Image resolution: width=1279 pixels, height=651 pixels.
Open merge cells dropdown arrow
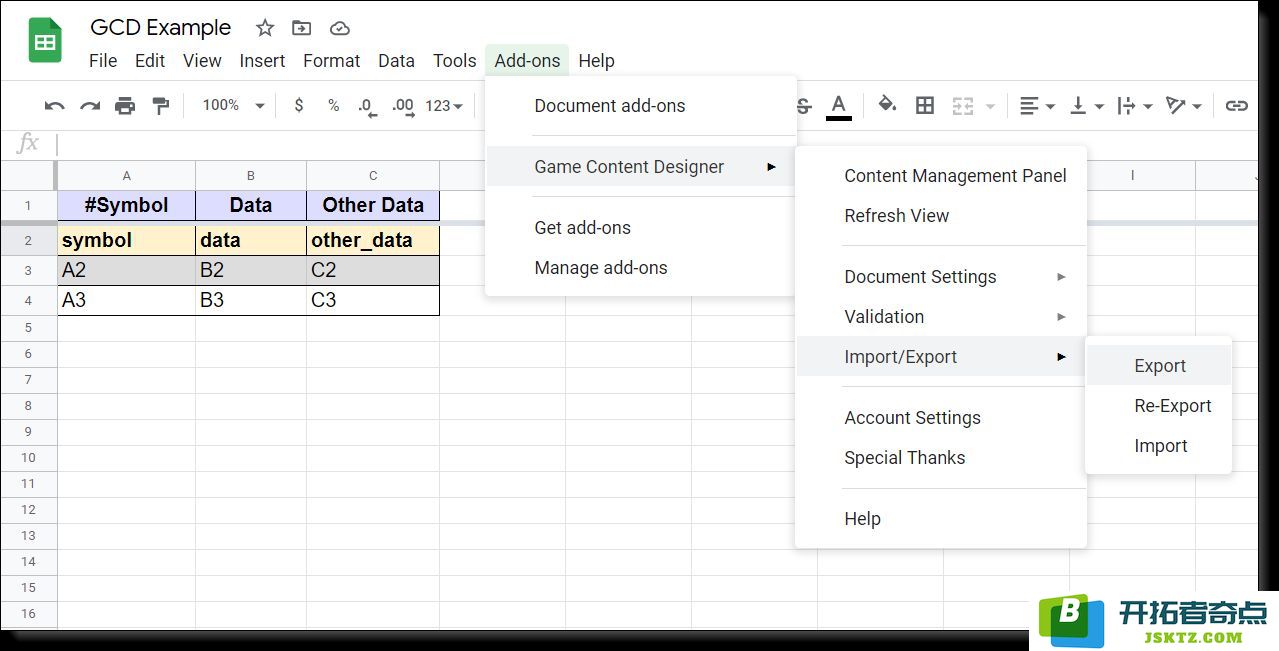990,106
